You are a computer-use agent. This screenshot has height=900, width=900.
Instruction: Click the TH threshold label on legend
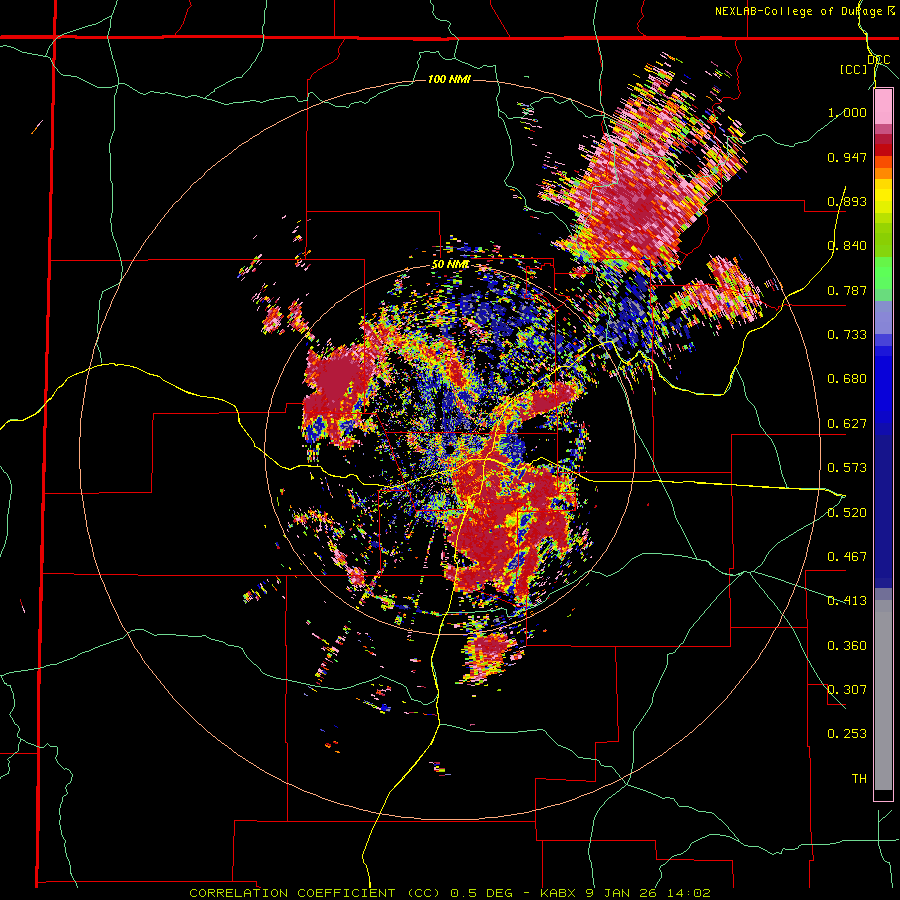click(x=859, y=779)
